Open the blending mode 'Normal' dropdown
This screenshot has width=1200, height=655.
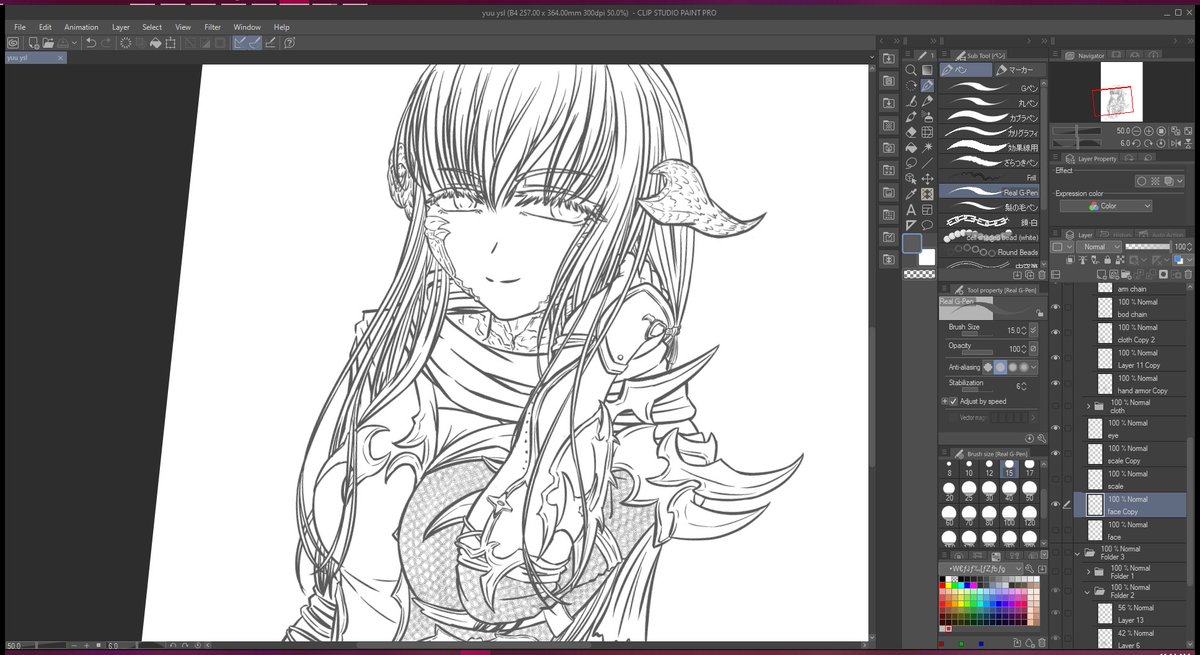coord(1099,247)
